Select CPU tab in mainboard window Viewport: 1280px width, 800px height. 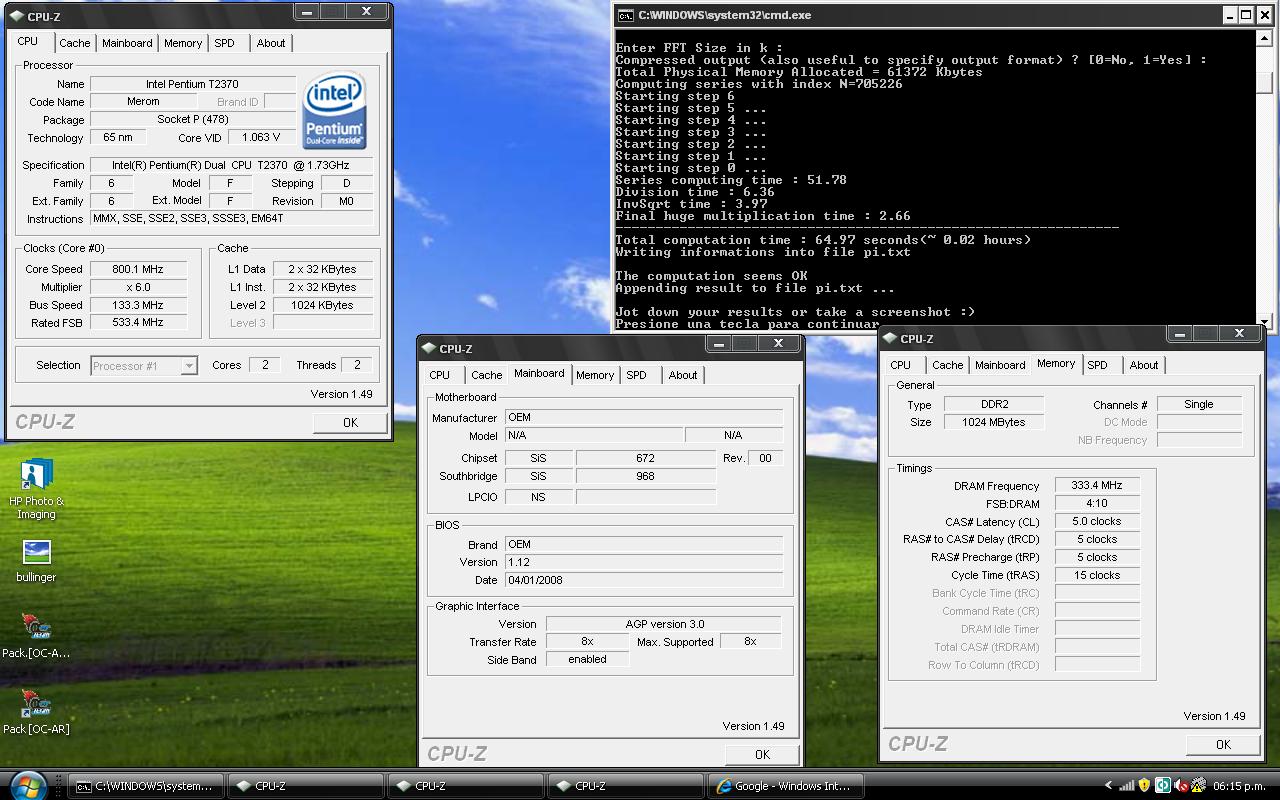[x=440, y=375]
